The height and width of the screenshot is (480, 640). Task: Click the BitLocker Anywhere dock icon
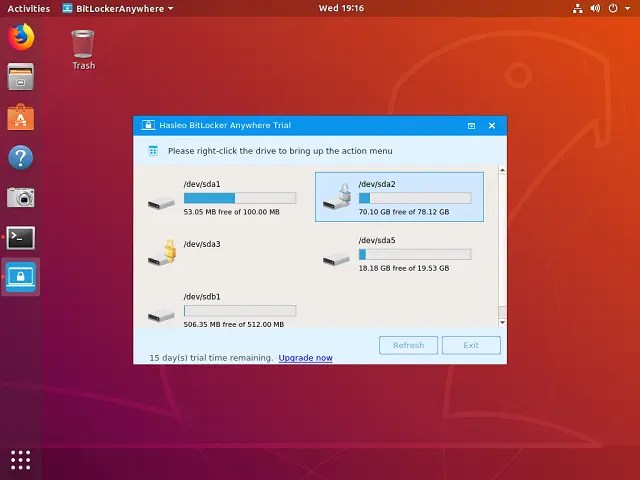[21, 277]
